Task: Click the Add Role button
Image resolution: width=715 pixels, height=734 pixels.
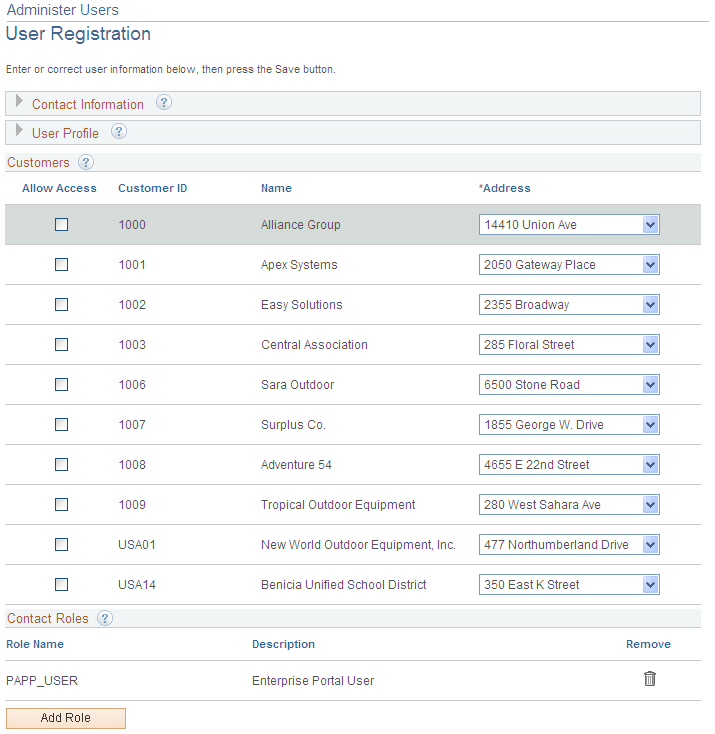Action: 66,718
